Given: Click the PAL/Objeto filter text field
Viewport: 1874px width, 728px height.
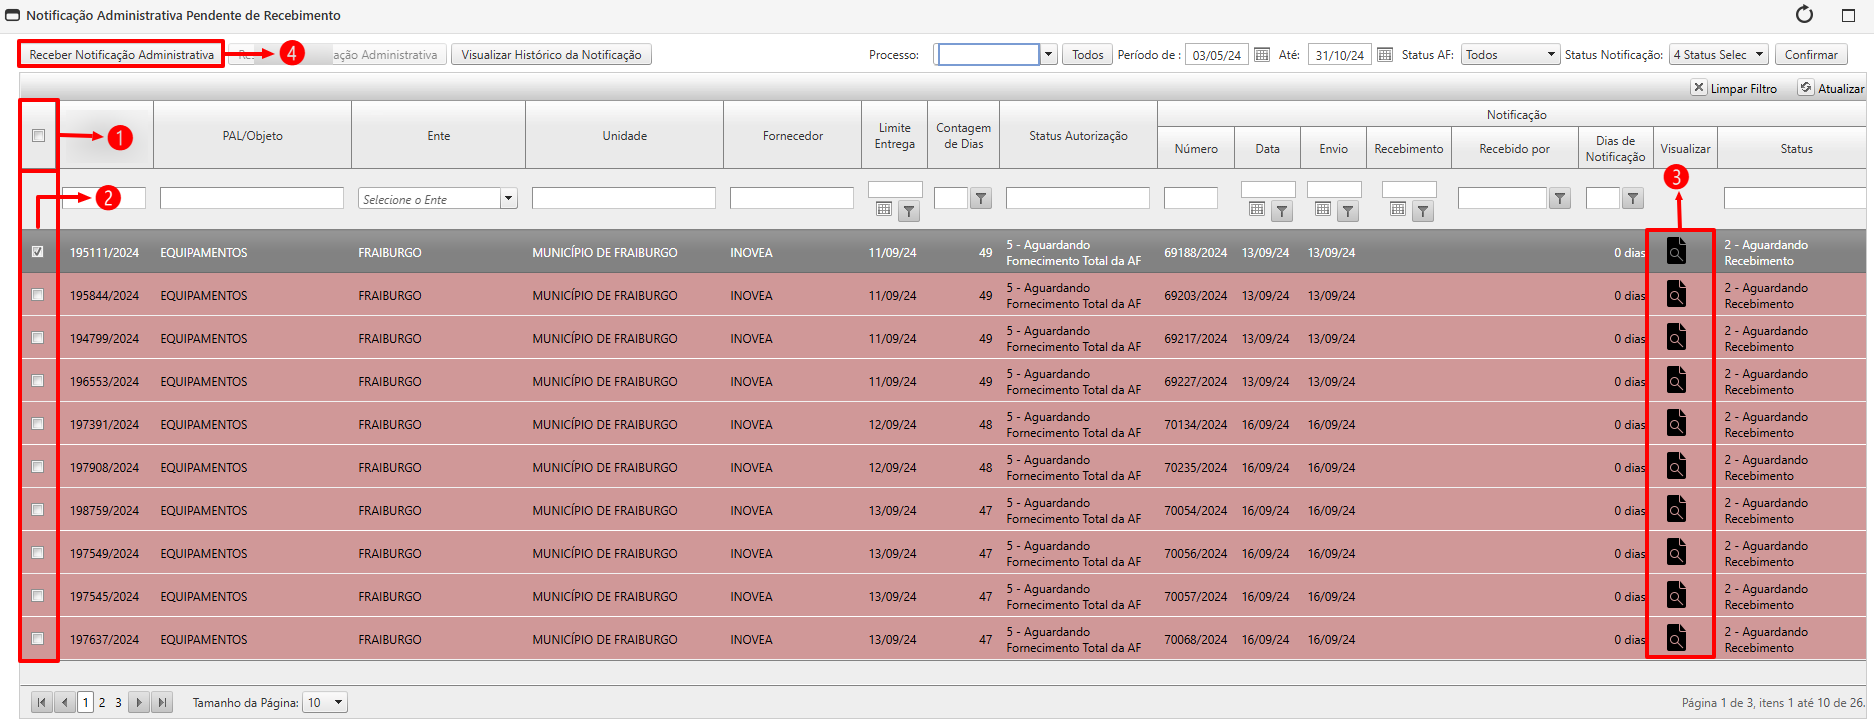Looking at the screenshot, I should tap(251, 199).
